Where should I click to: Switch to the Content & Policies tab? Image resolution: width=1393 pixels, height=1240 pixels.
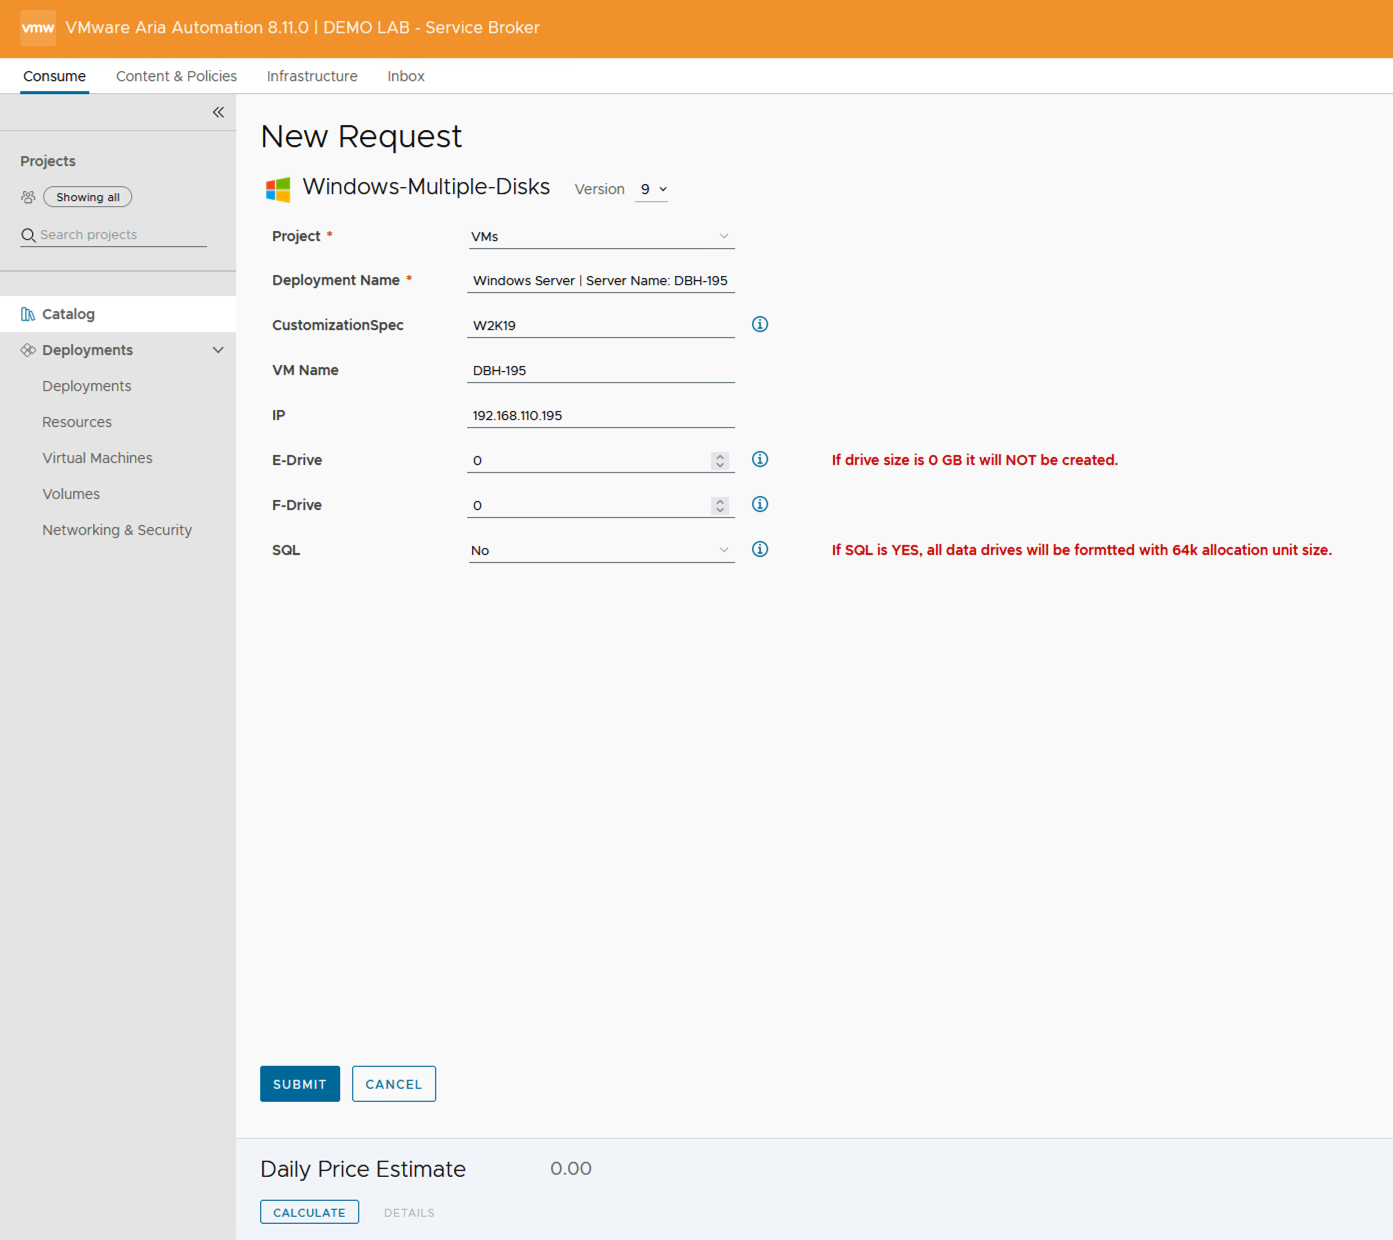coord(176,76)
